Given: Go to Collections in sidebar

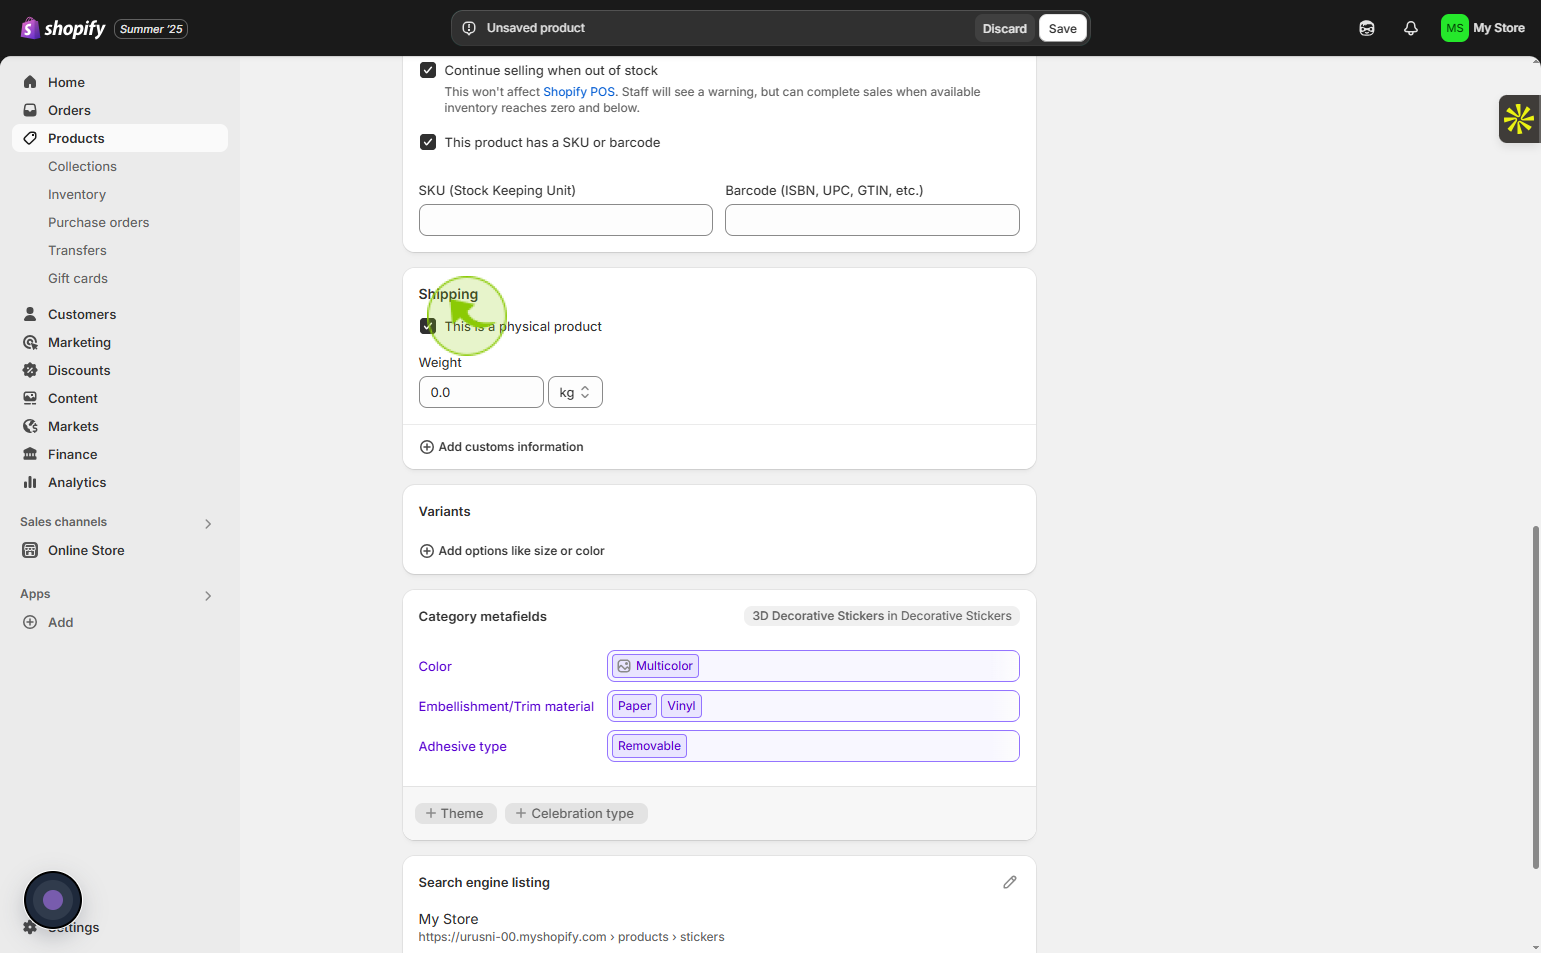Looking at the screenshot, I should [82, 166].
